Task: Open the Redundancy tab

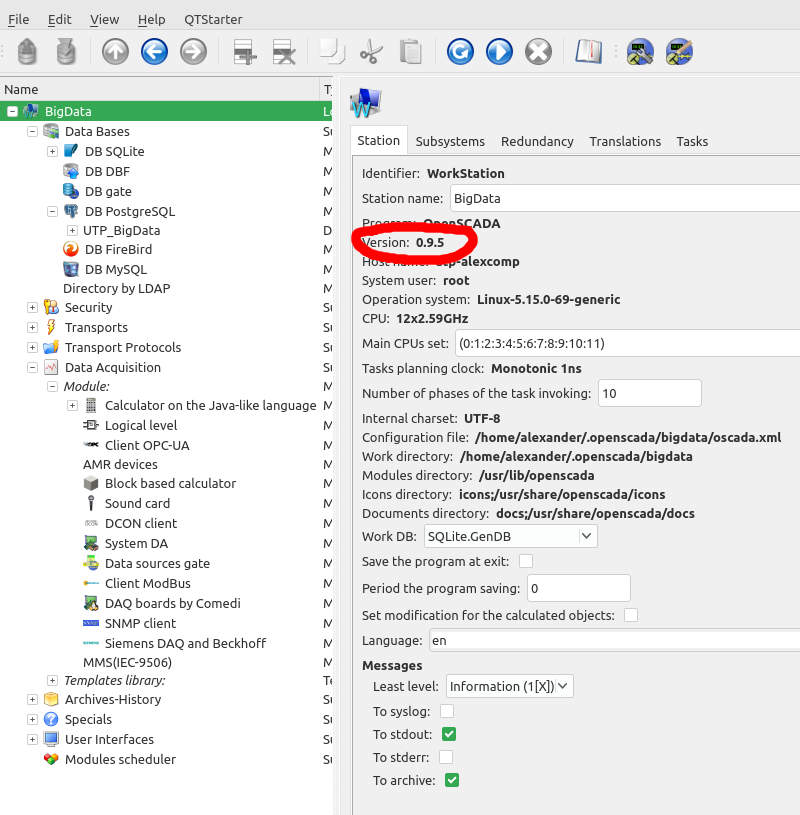Action: (537, 142)
